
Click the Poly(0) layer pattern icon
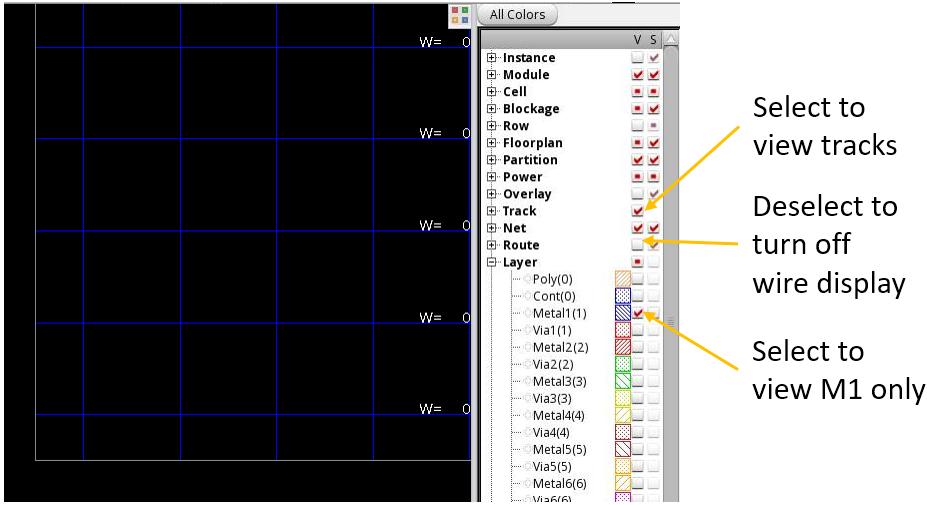point(622,279)
